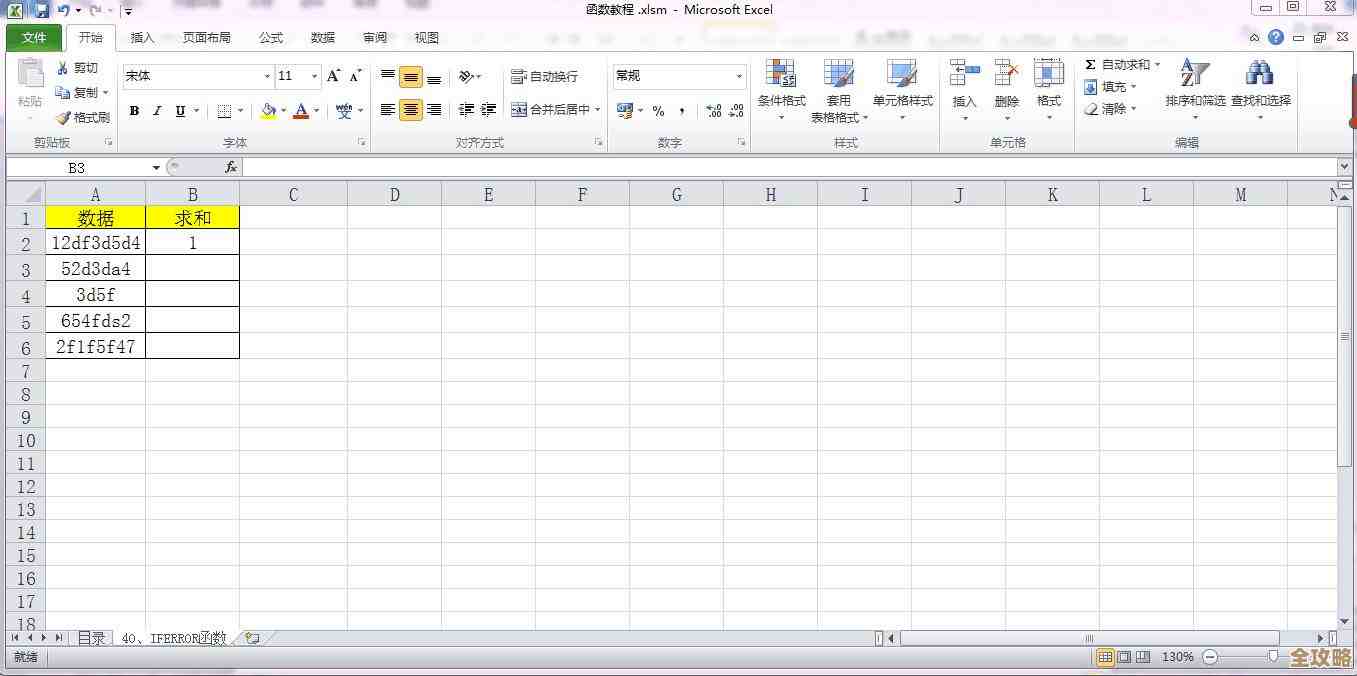Open the font name dropdown
This screenshot has height=676, width=1357.
266,76
